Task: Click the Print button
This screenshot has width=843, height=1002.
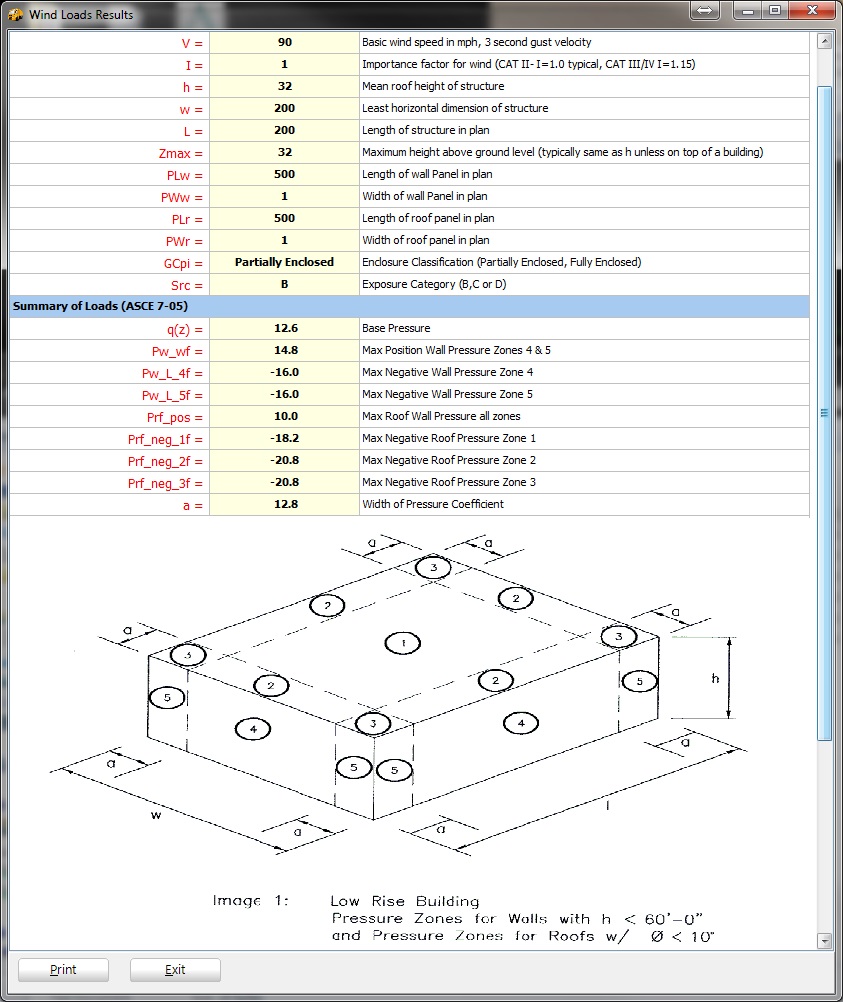Action: click(x=63, y=969)
